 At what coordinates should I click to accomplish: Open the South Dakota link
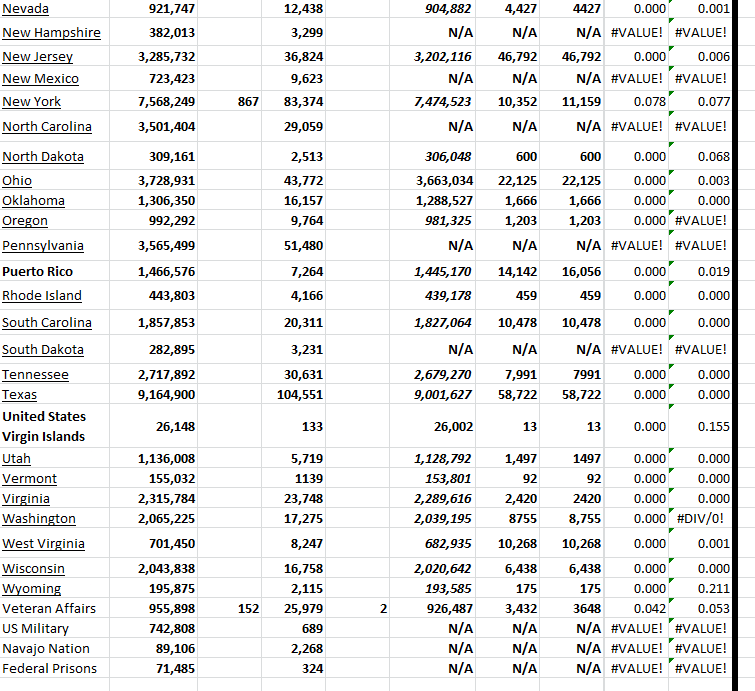coord(43,350)
